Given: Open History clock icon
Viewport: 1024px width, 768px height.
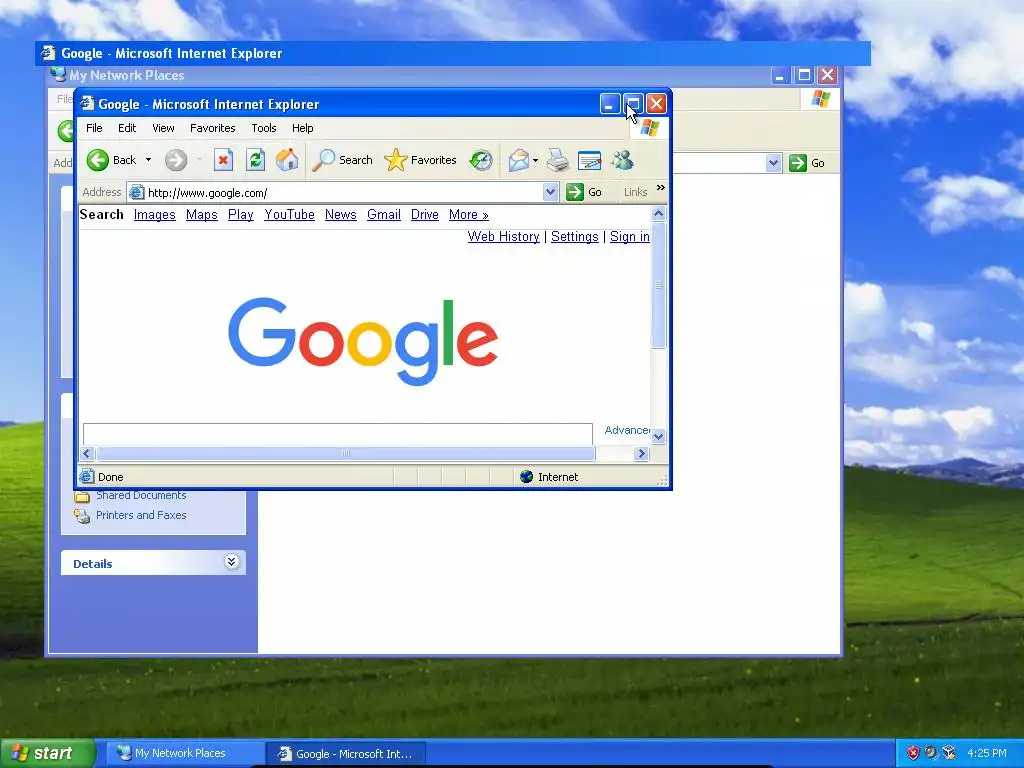Looking at the screenshot, I should (481, 160).
